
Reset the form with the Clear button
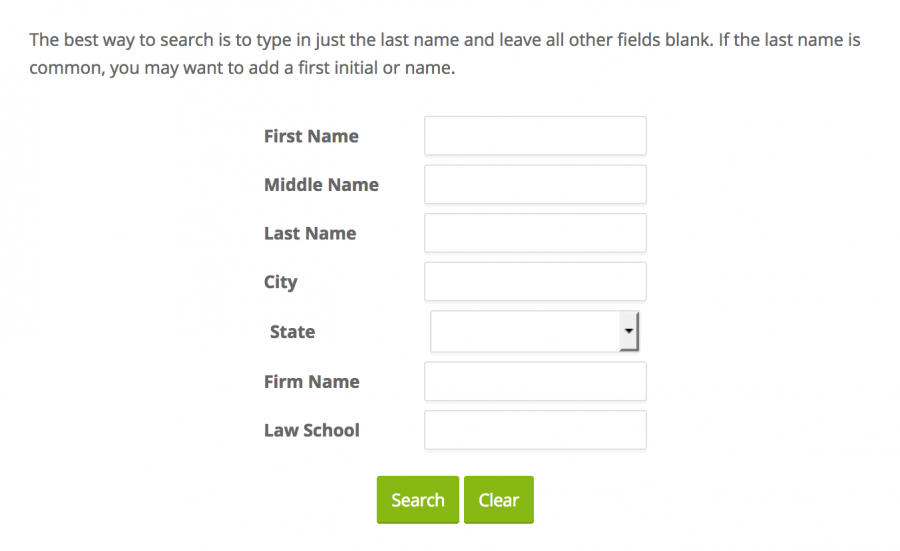coord(498,500)
